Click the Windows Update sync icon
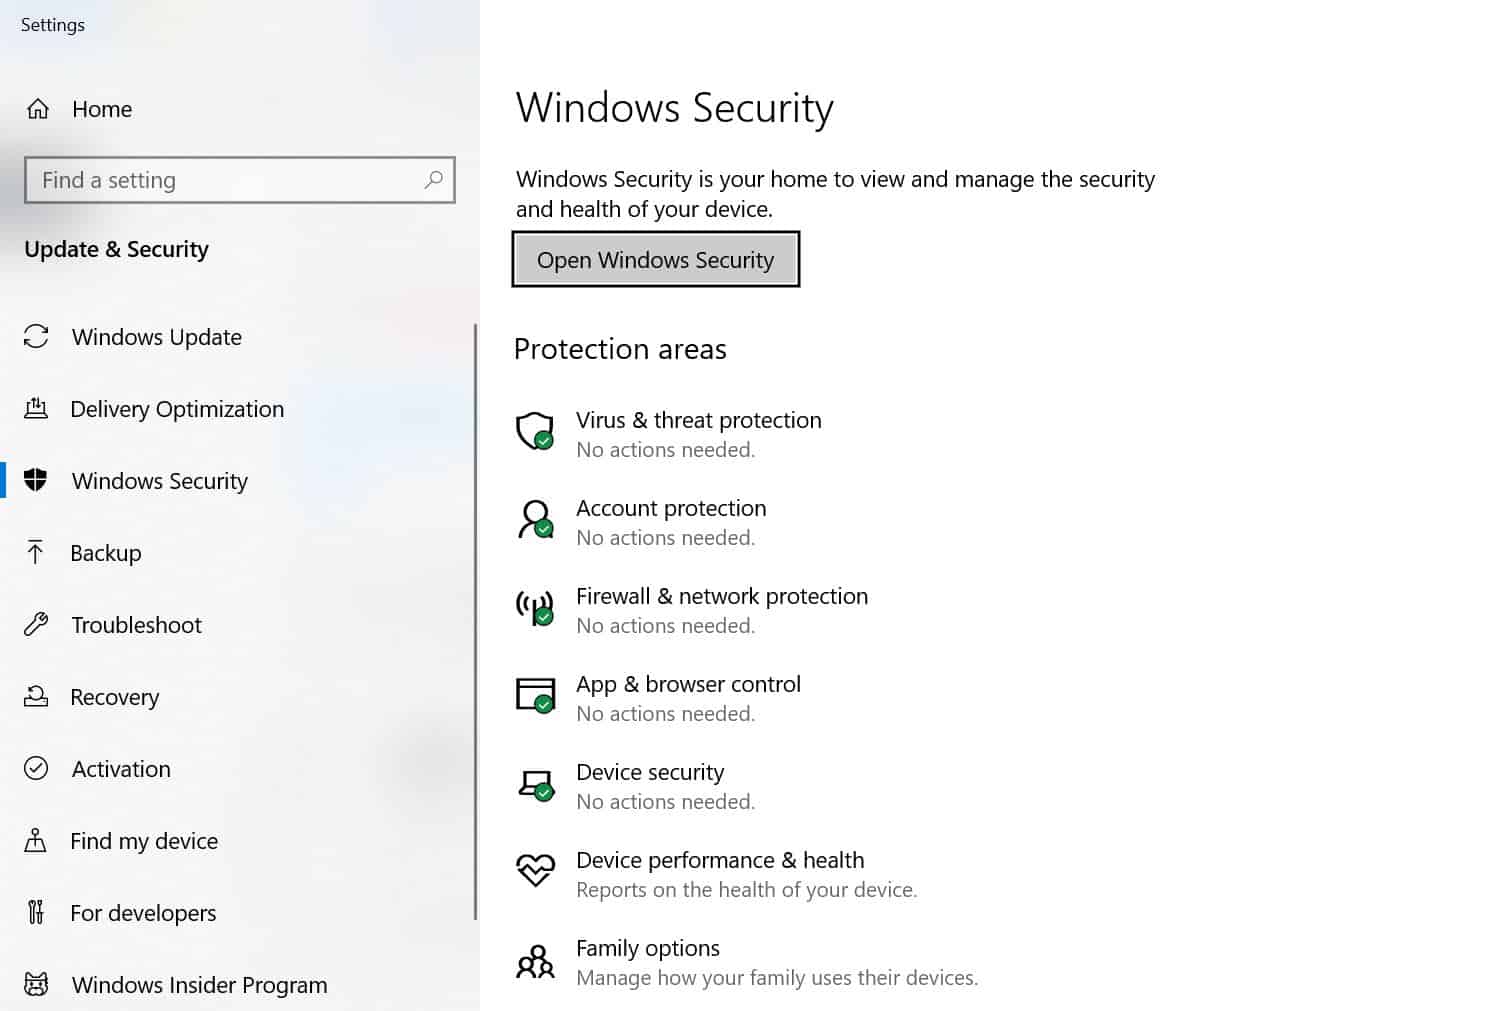Screen dimensions: 1503x1011 [36, 337]
